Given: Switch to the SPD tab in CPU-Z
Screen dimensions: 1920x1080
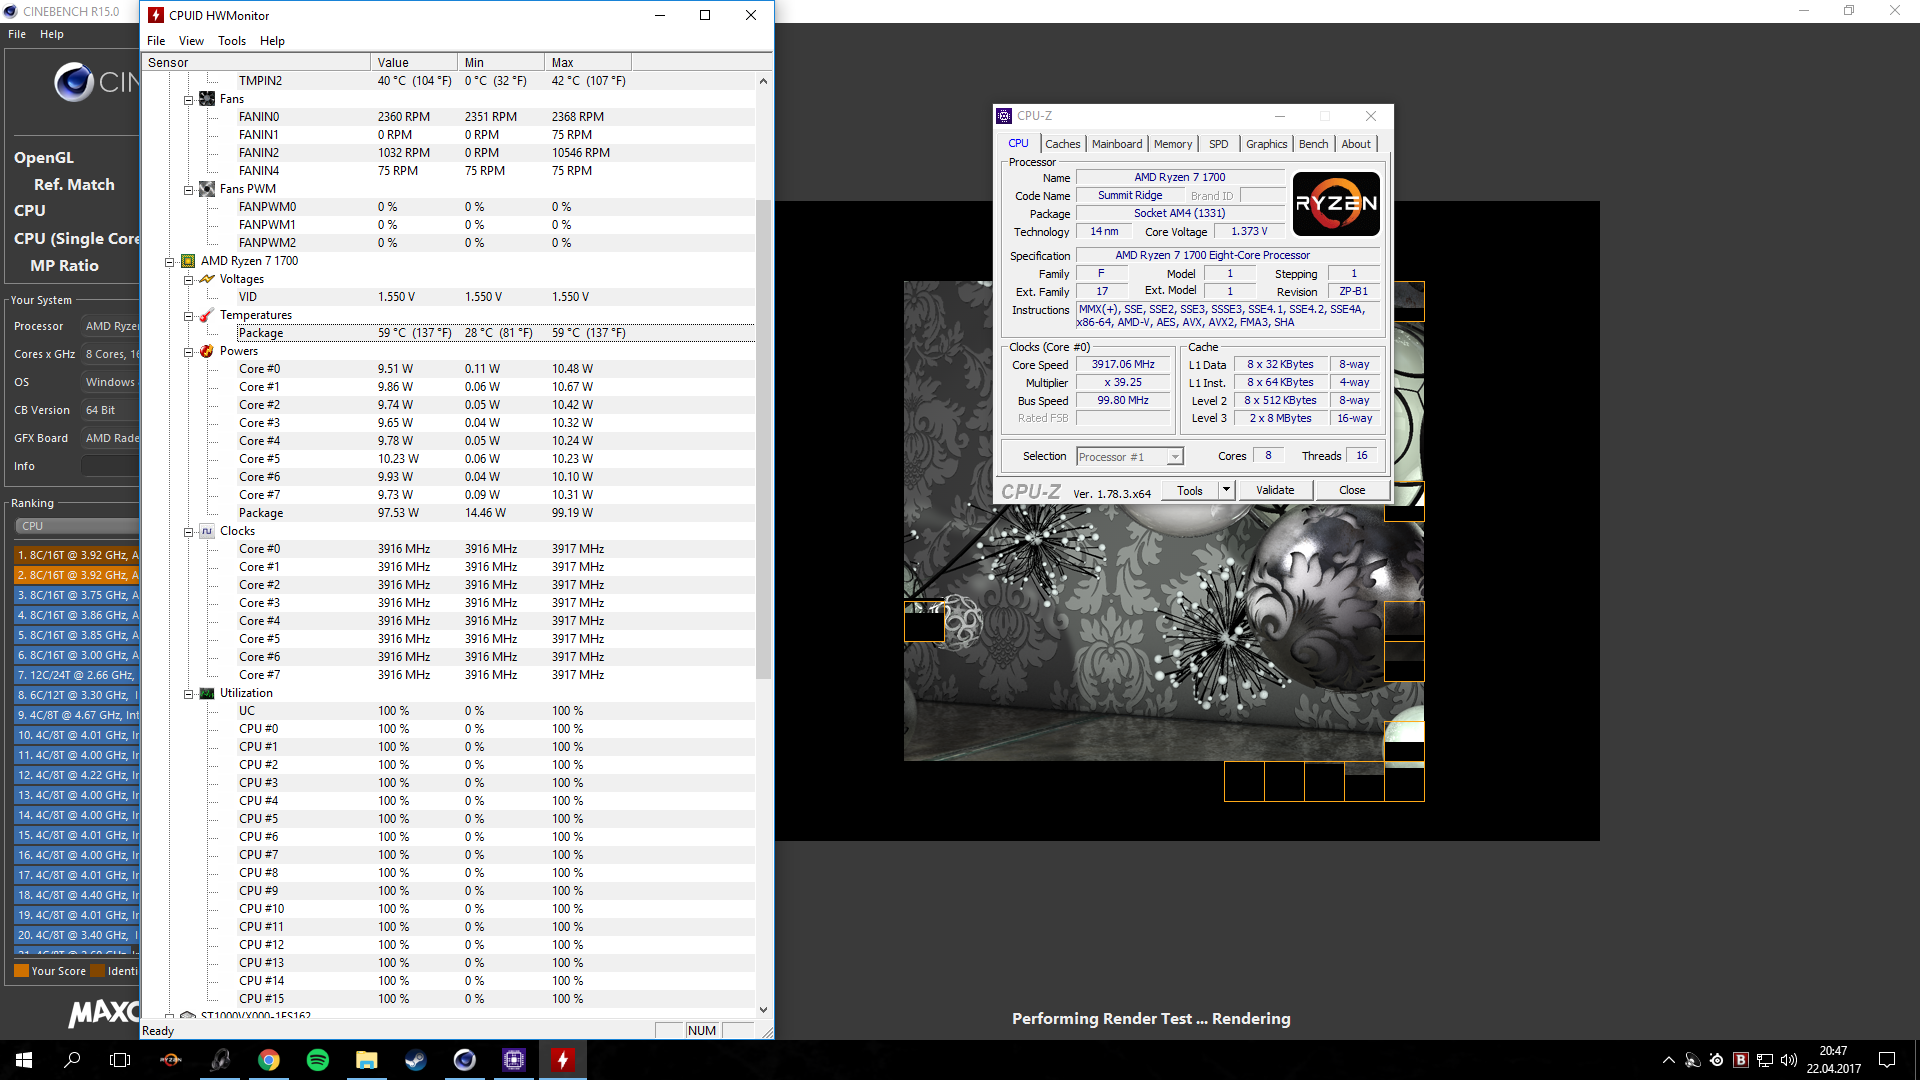Looking at the screenshot, I should (x=1219, y=144).
